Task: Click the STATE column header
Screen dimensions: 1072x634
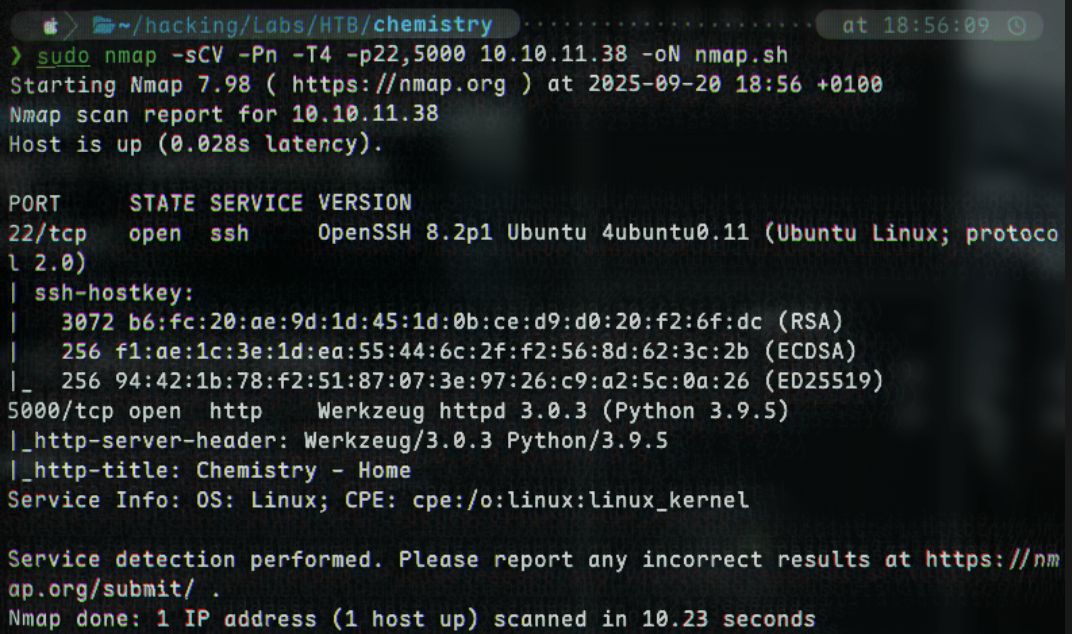Action: pyautogui.click(x=162, y=203)
